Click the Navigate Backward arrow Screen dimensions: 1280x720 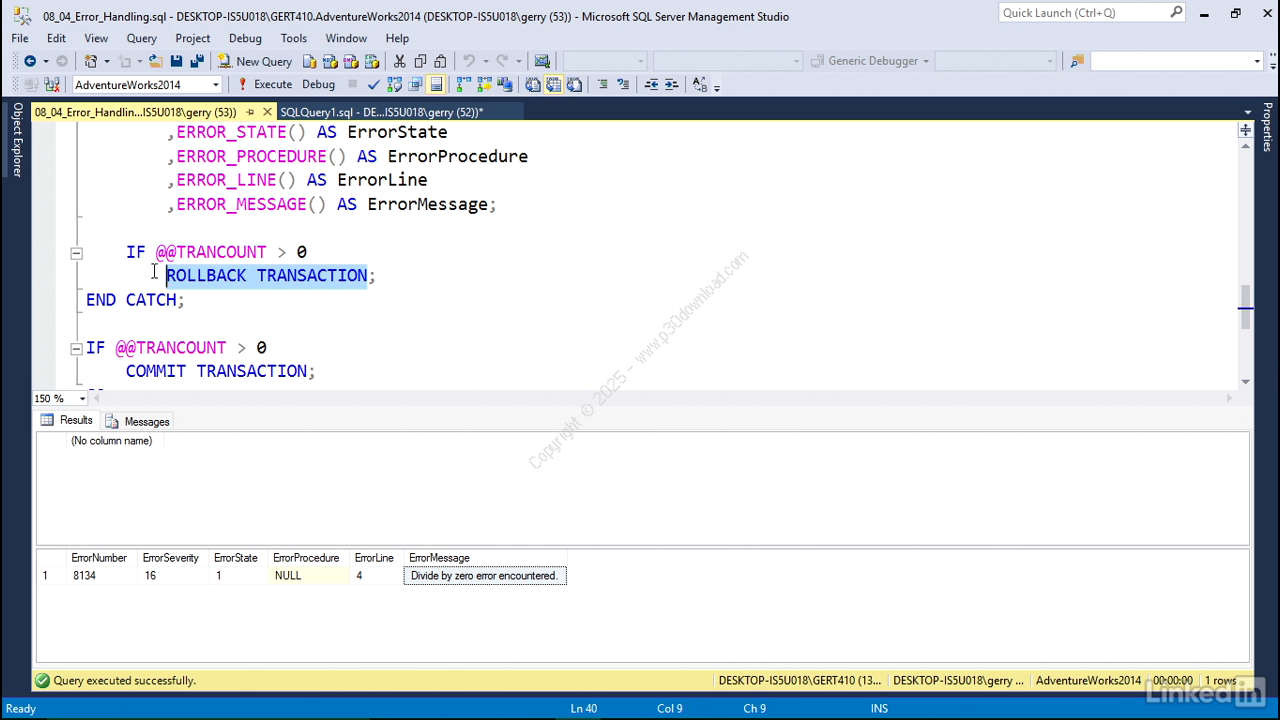coord(30,61)
